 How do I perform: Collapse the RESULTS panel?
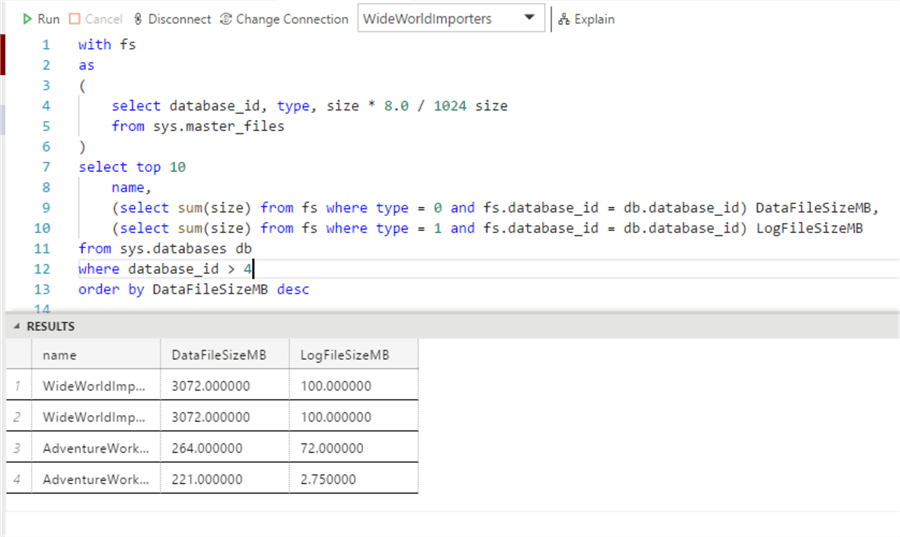[x=18, y=327]
